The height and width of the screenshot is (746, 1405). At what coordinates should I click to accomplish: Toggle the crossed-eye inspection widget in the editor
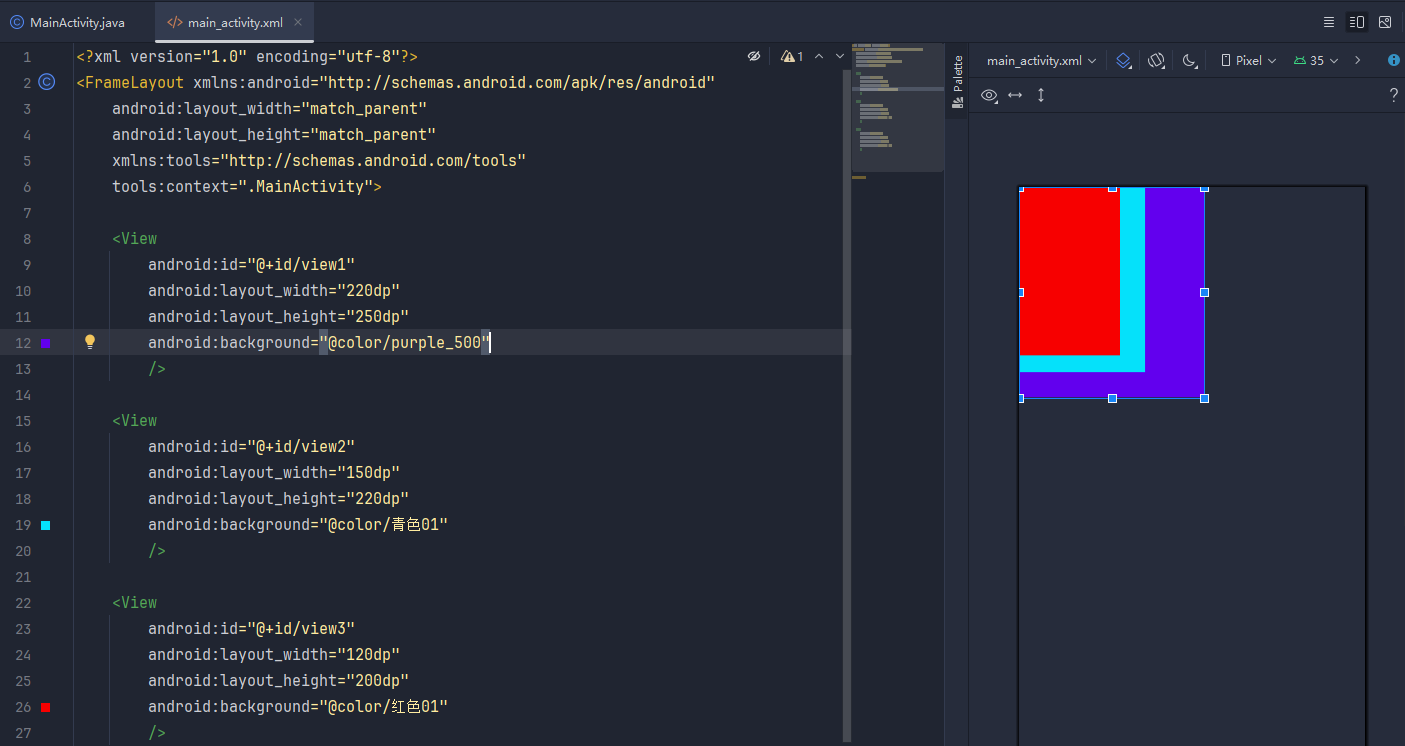[754, 57]
